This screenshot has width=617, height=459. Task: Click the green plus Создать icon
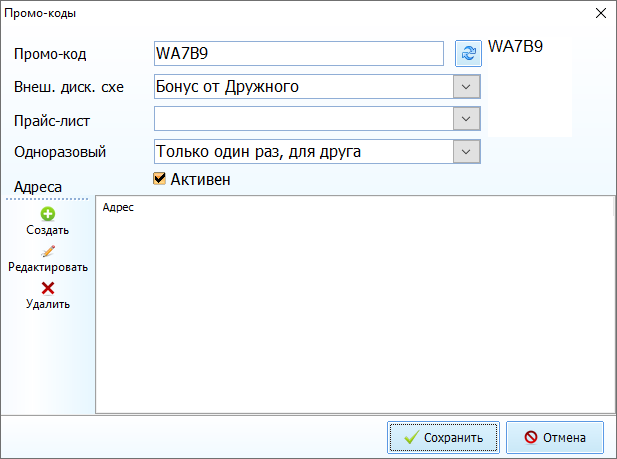coord(48,213)
